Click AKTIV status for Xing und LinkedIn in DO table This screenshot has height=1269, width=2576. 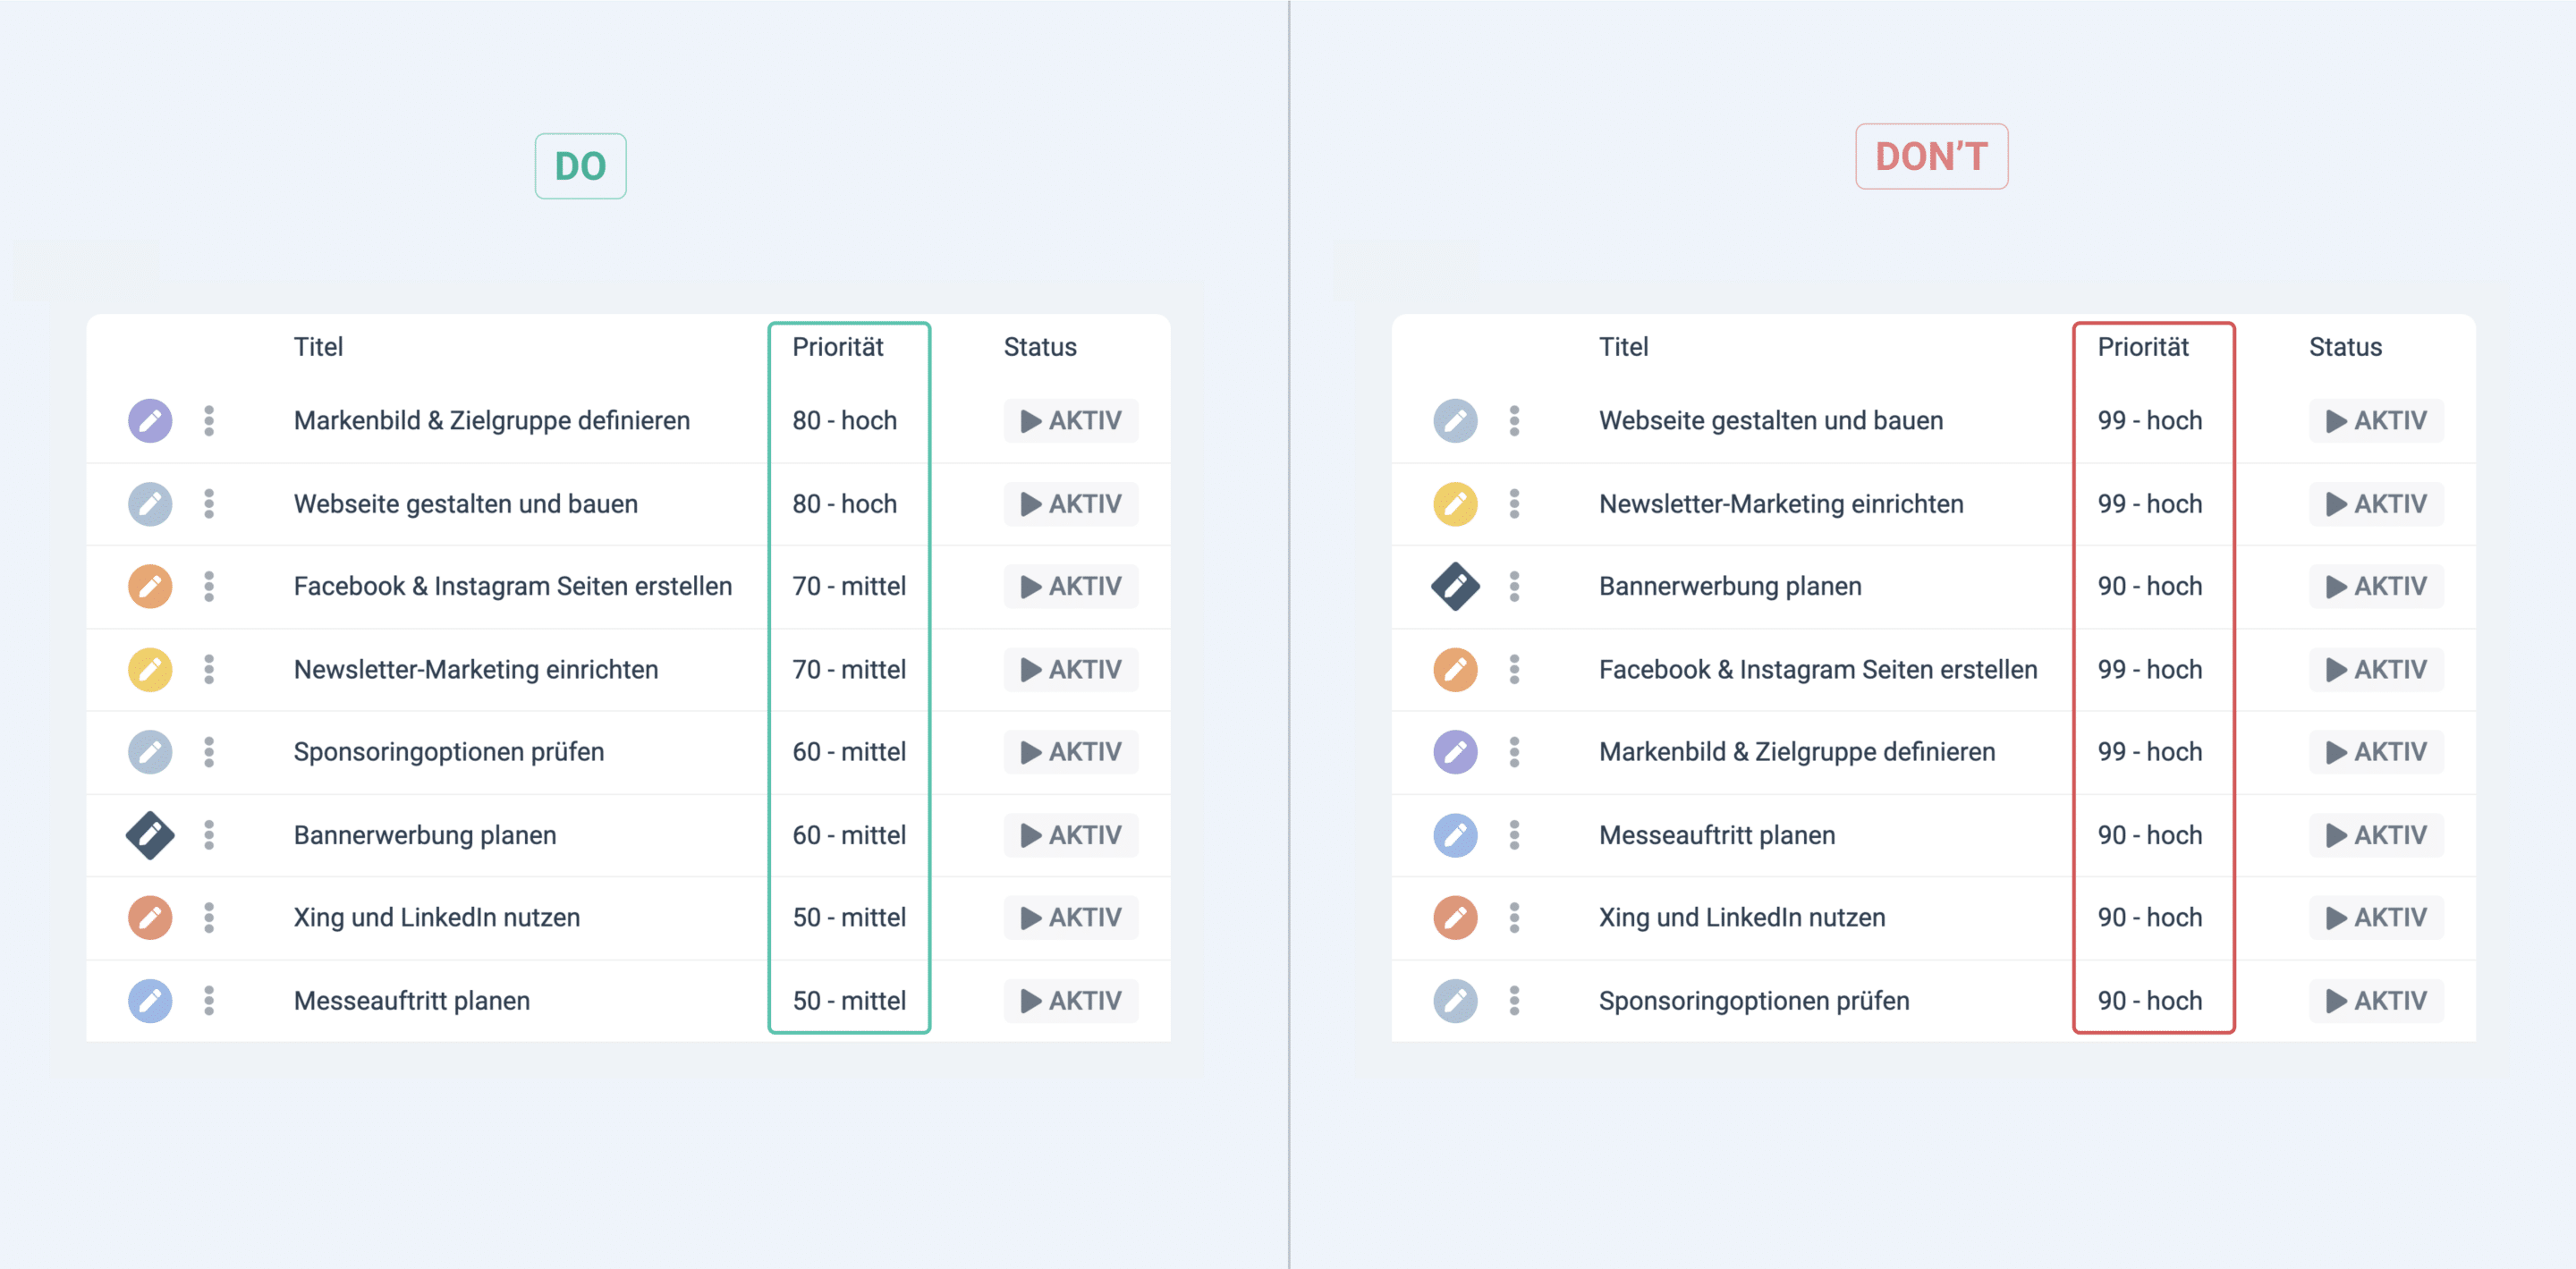[1070, 917]
